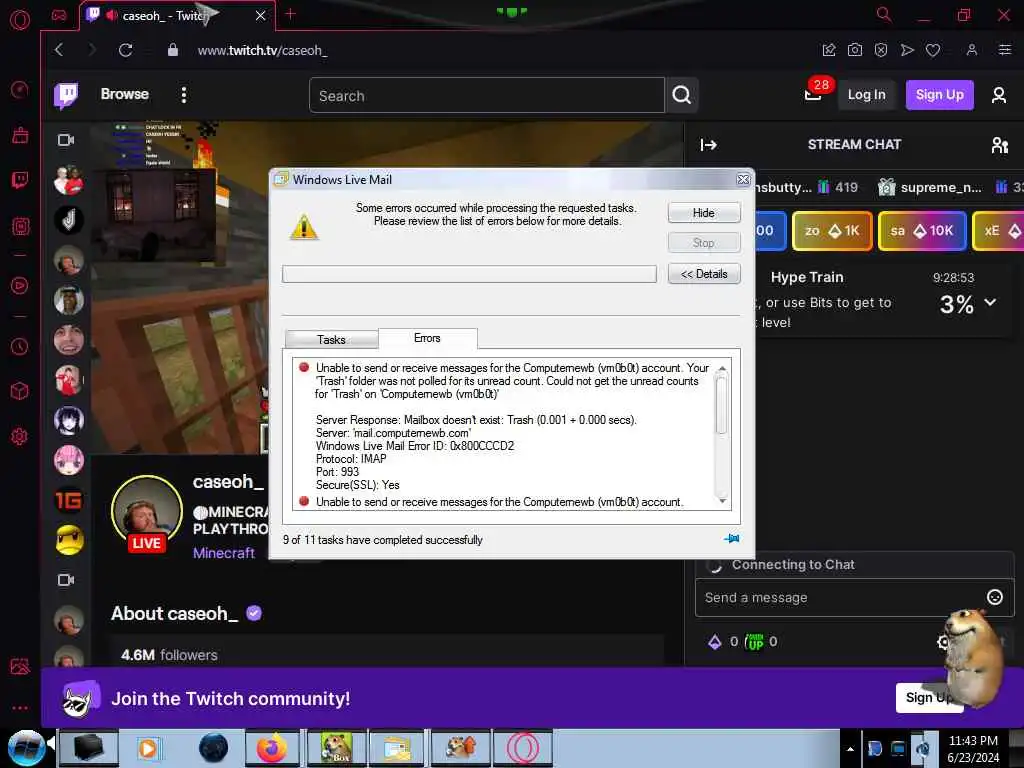
Task: Open chat community users list
Action: coord(1000,145)
